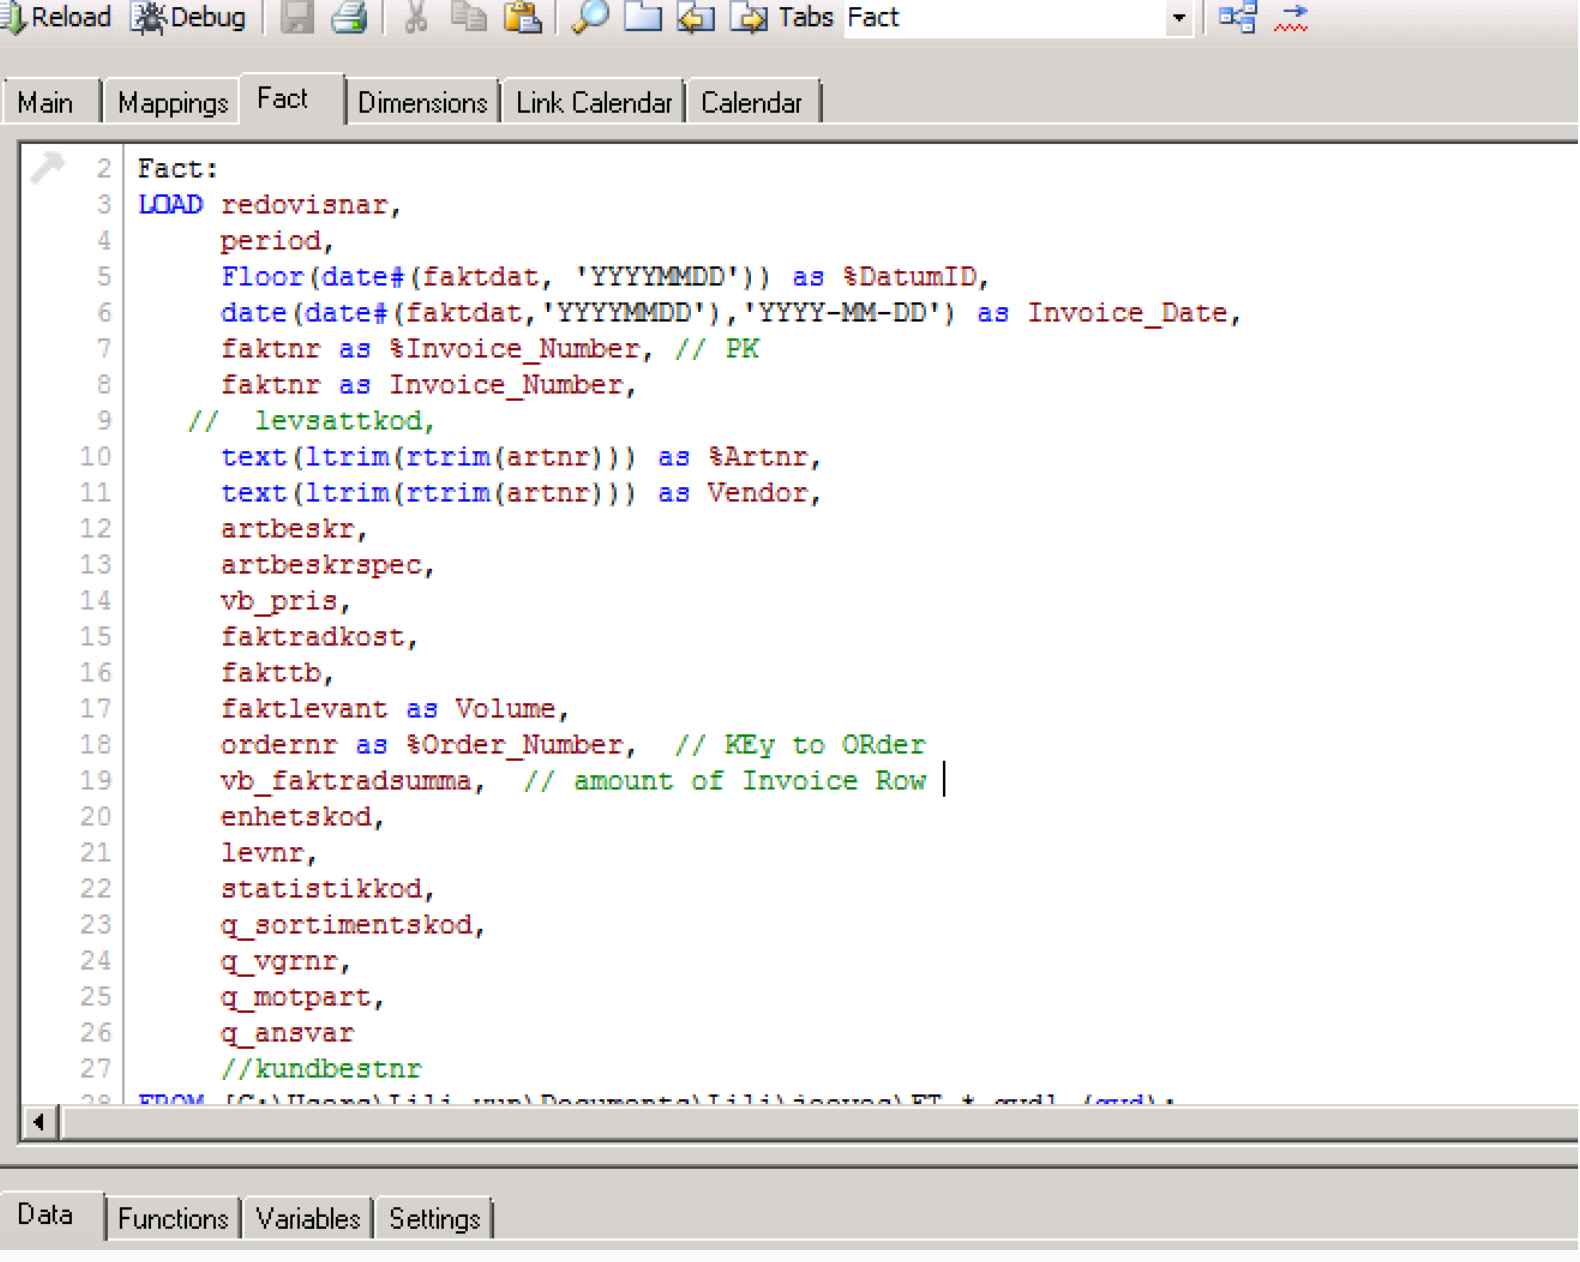Copy selection with copy icon
1580x1262 pixels.
(x=468, y=17)
